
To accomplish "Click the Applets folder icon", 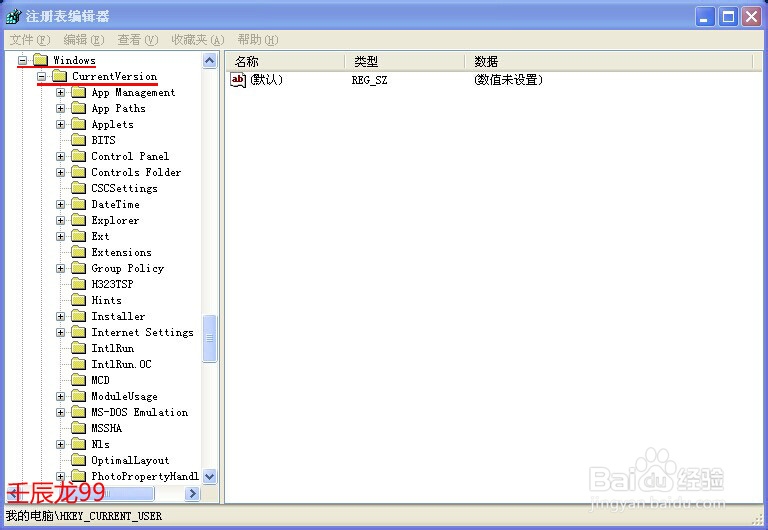I will click(x=78, y=124).
